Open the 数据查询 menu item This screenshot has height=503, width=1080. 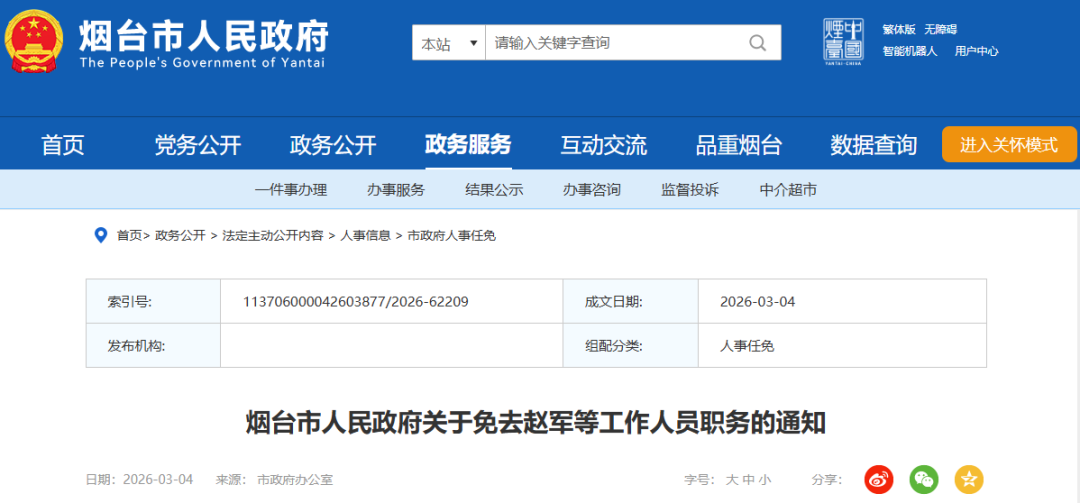[x=873, y=145]
